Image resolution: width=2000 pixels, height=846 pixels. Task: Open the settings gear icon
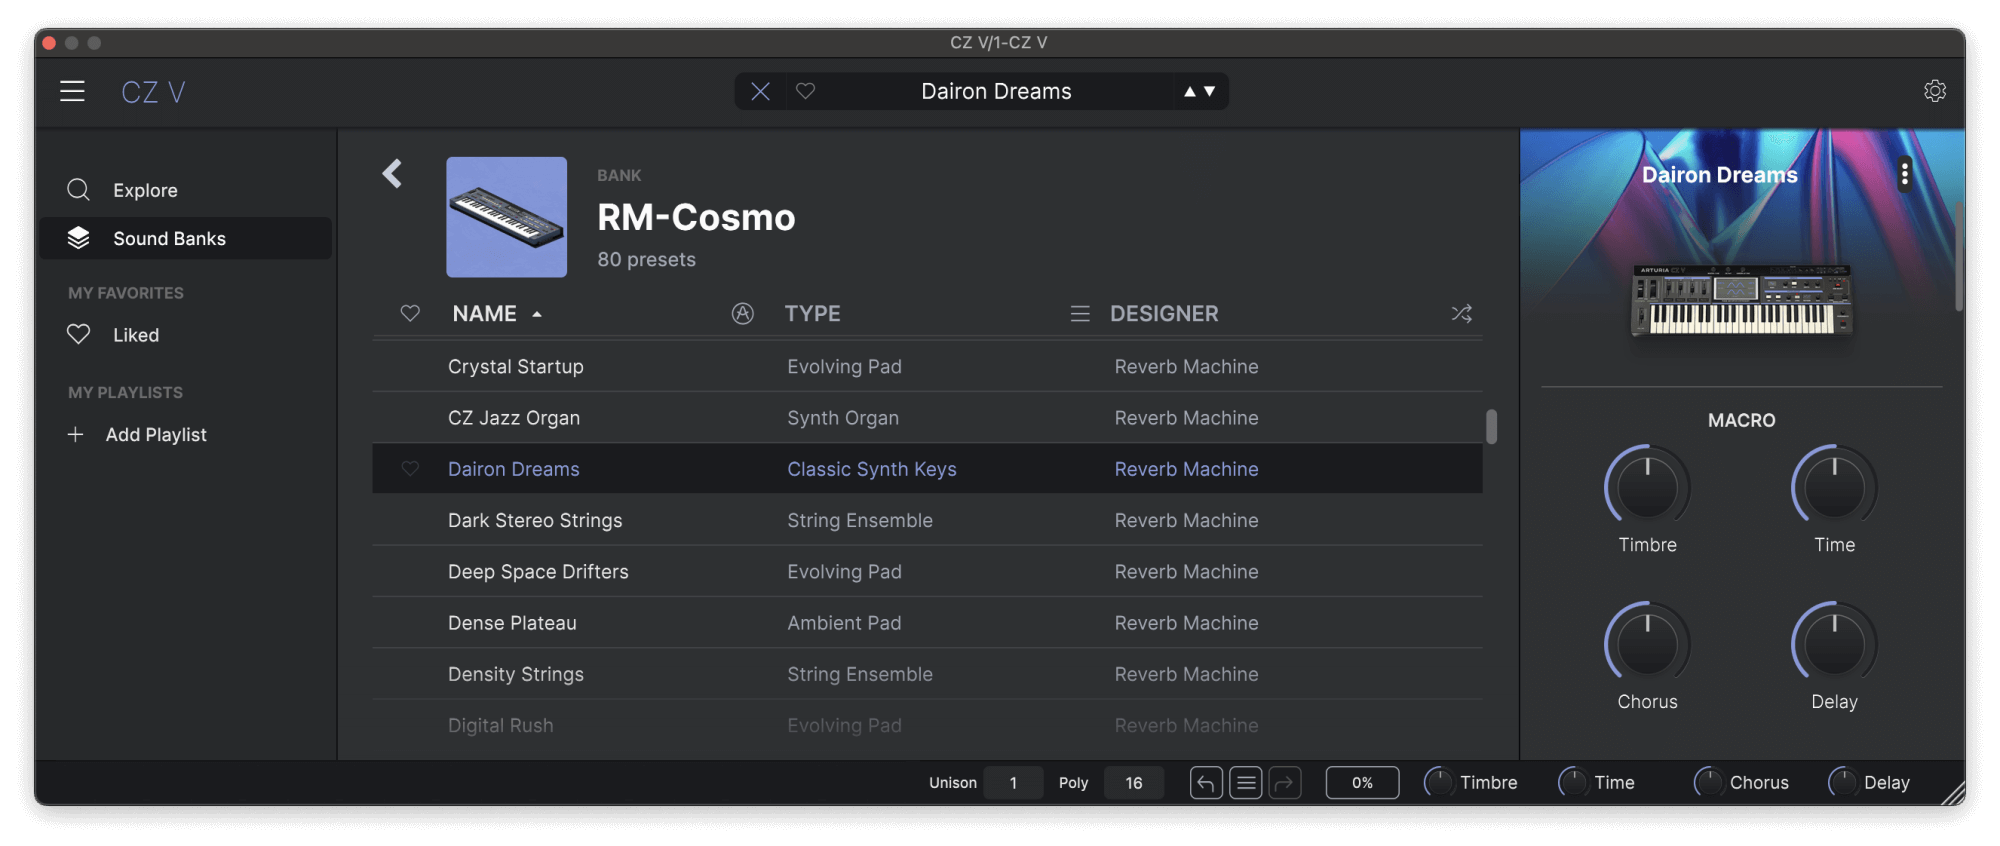pyautogui.click(x=1934, y=91)
